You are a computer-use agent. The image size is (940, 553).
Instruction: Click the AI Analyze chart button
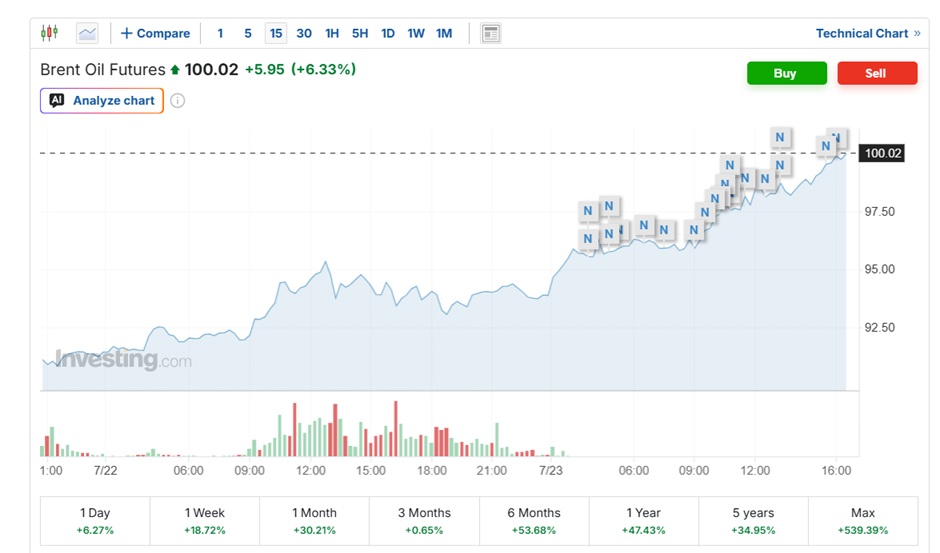click(102, 101)
